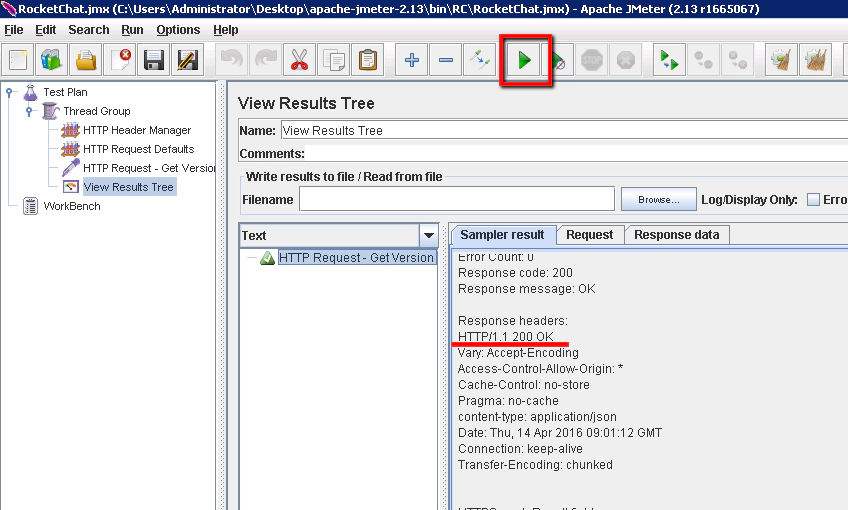Open the Run menu
Image resolution: width=848 pixels, height=510 pixels.
[x=132, y=30]
